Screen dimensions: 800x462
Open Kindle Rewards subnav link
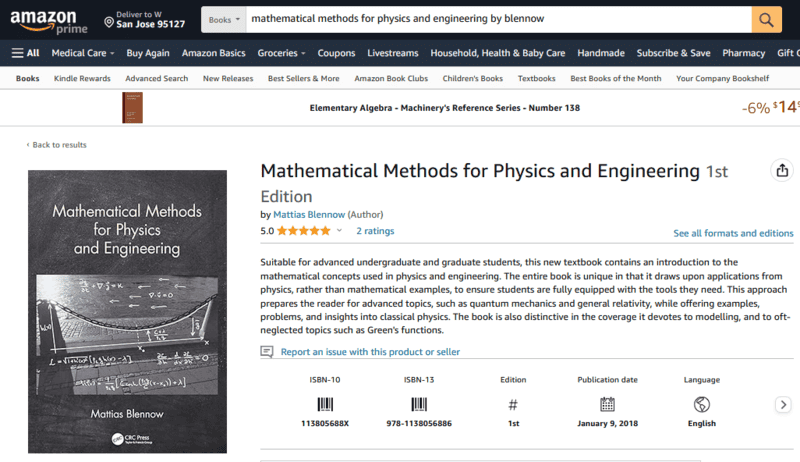pyautogui.click(x=82, y=79)
